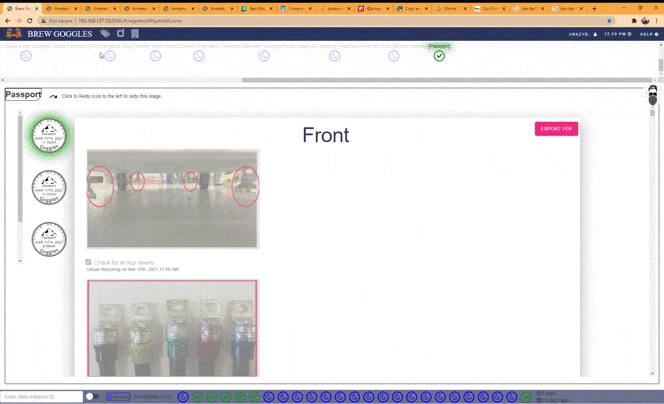Click the stamp list vertical scrollbar
Viewport: 664px width, 404px height.
(20, 168)
